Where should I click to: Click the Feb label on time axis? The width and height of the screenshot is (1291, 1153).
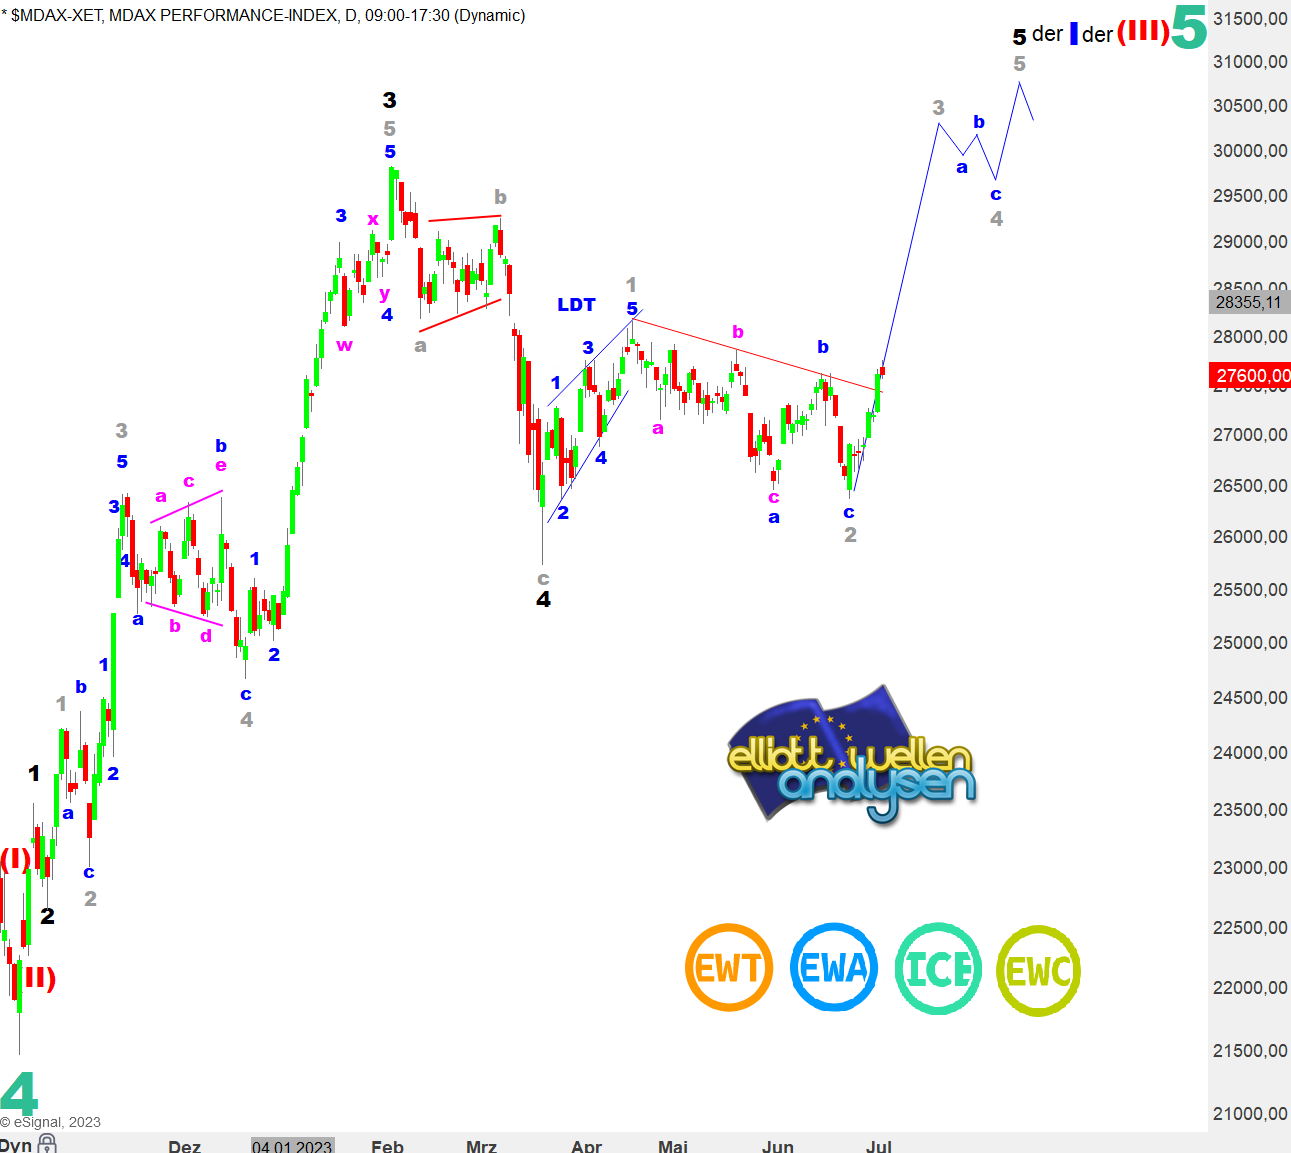[387, 1146]
